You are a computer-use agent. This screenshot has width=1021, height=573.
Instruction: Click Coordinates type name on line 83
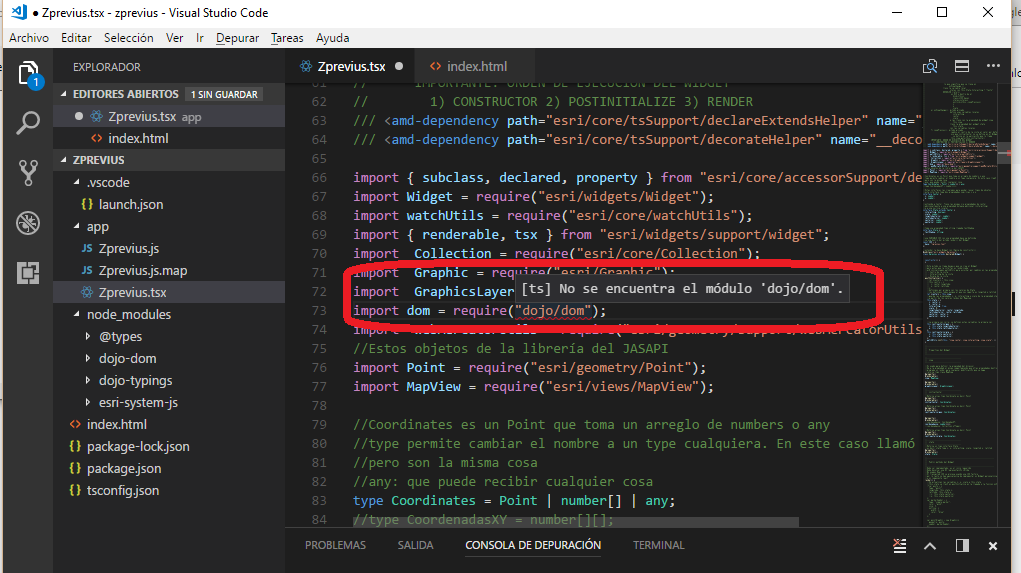click(434, 501)
